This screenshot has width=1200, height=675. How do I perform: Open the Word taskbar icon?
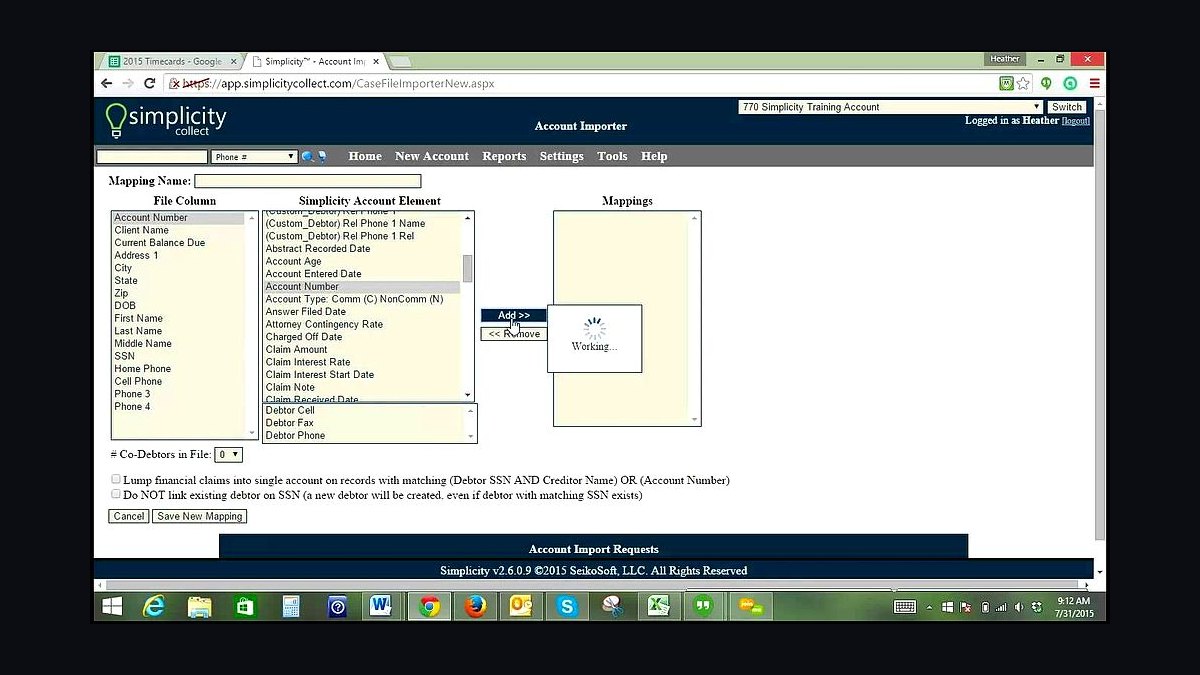tap(382, 606)
